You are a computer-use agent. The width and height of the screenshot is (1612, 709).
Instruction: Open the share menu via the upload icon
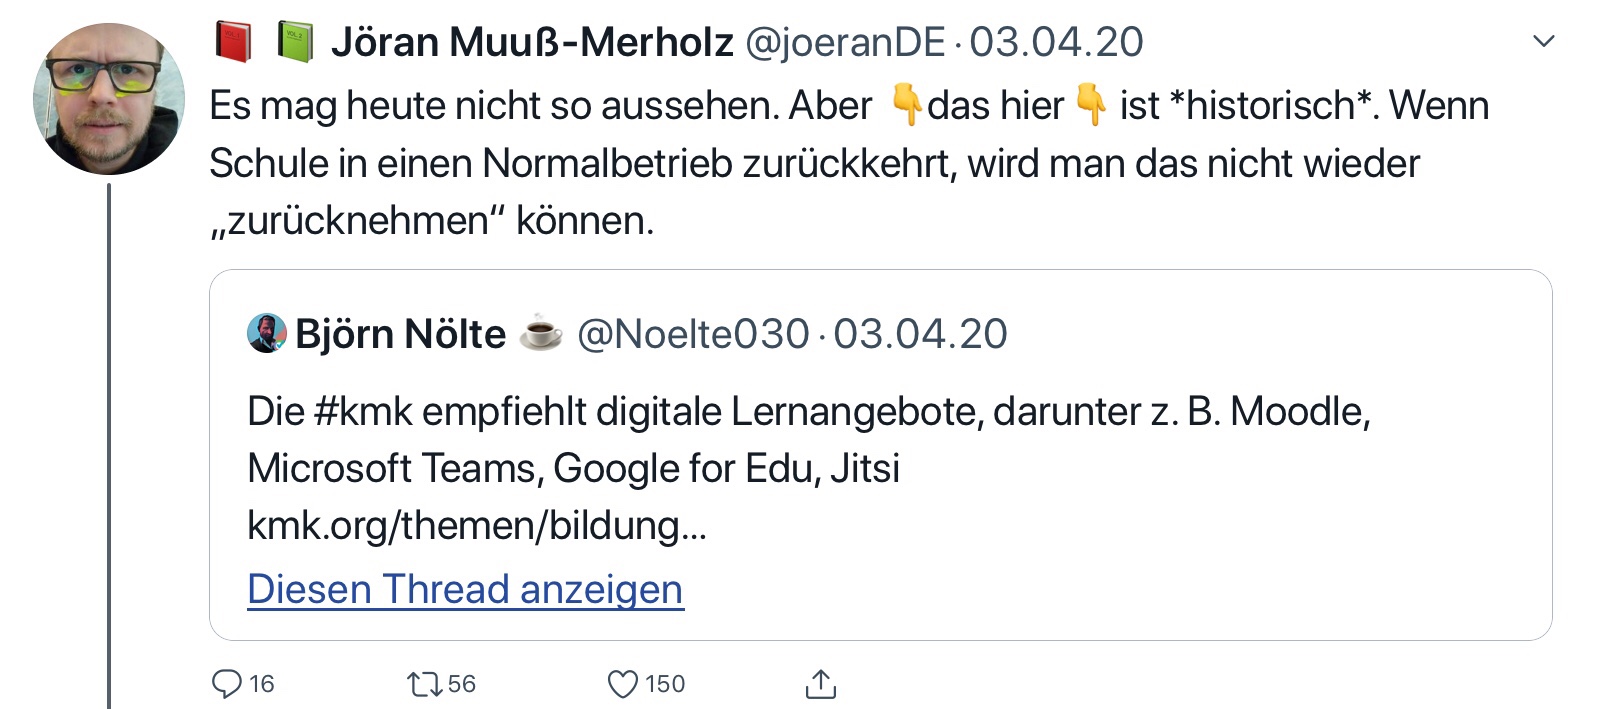click(820, 684)
